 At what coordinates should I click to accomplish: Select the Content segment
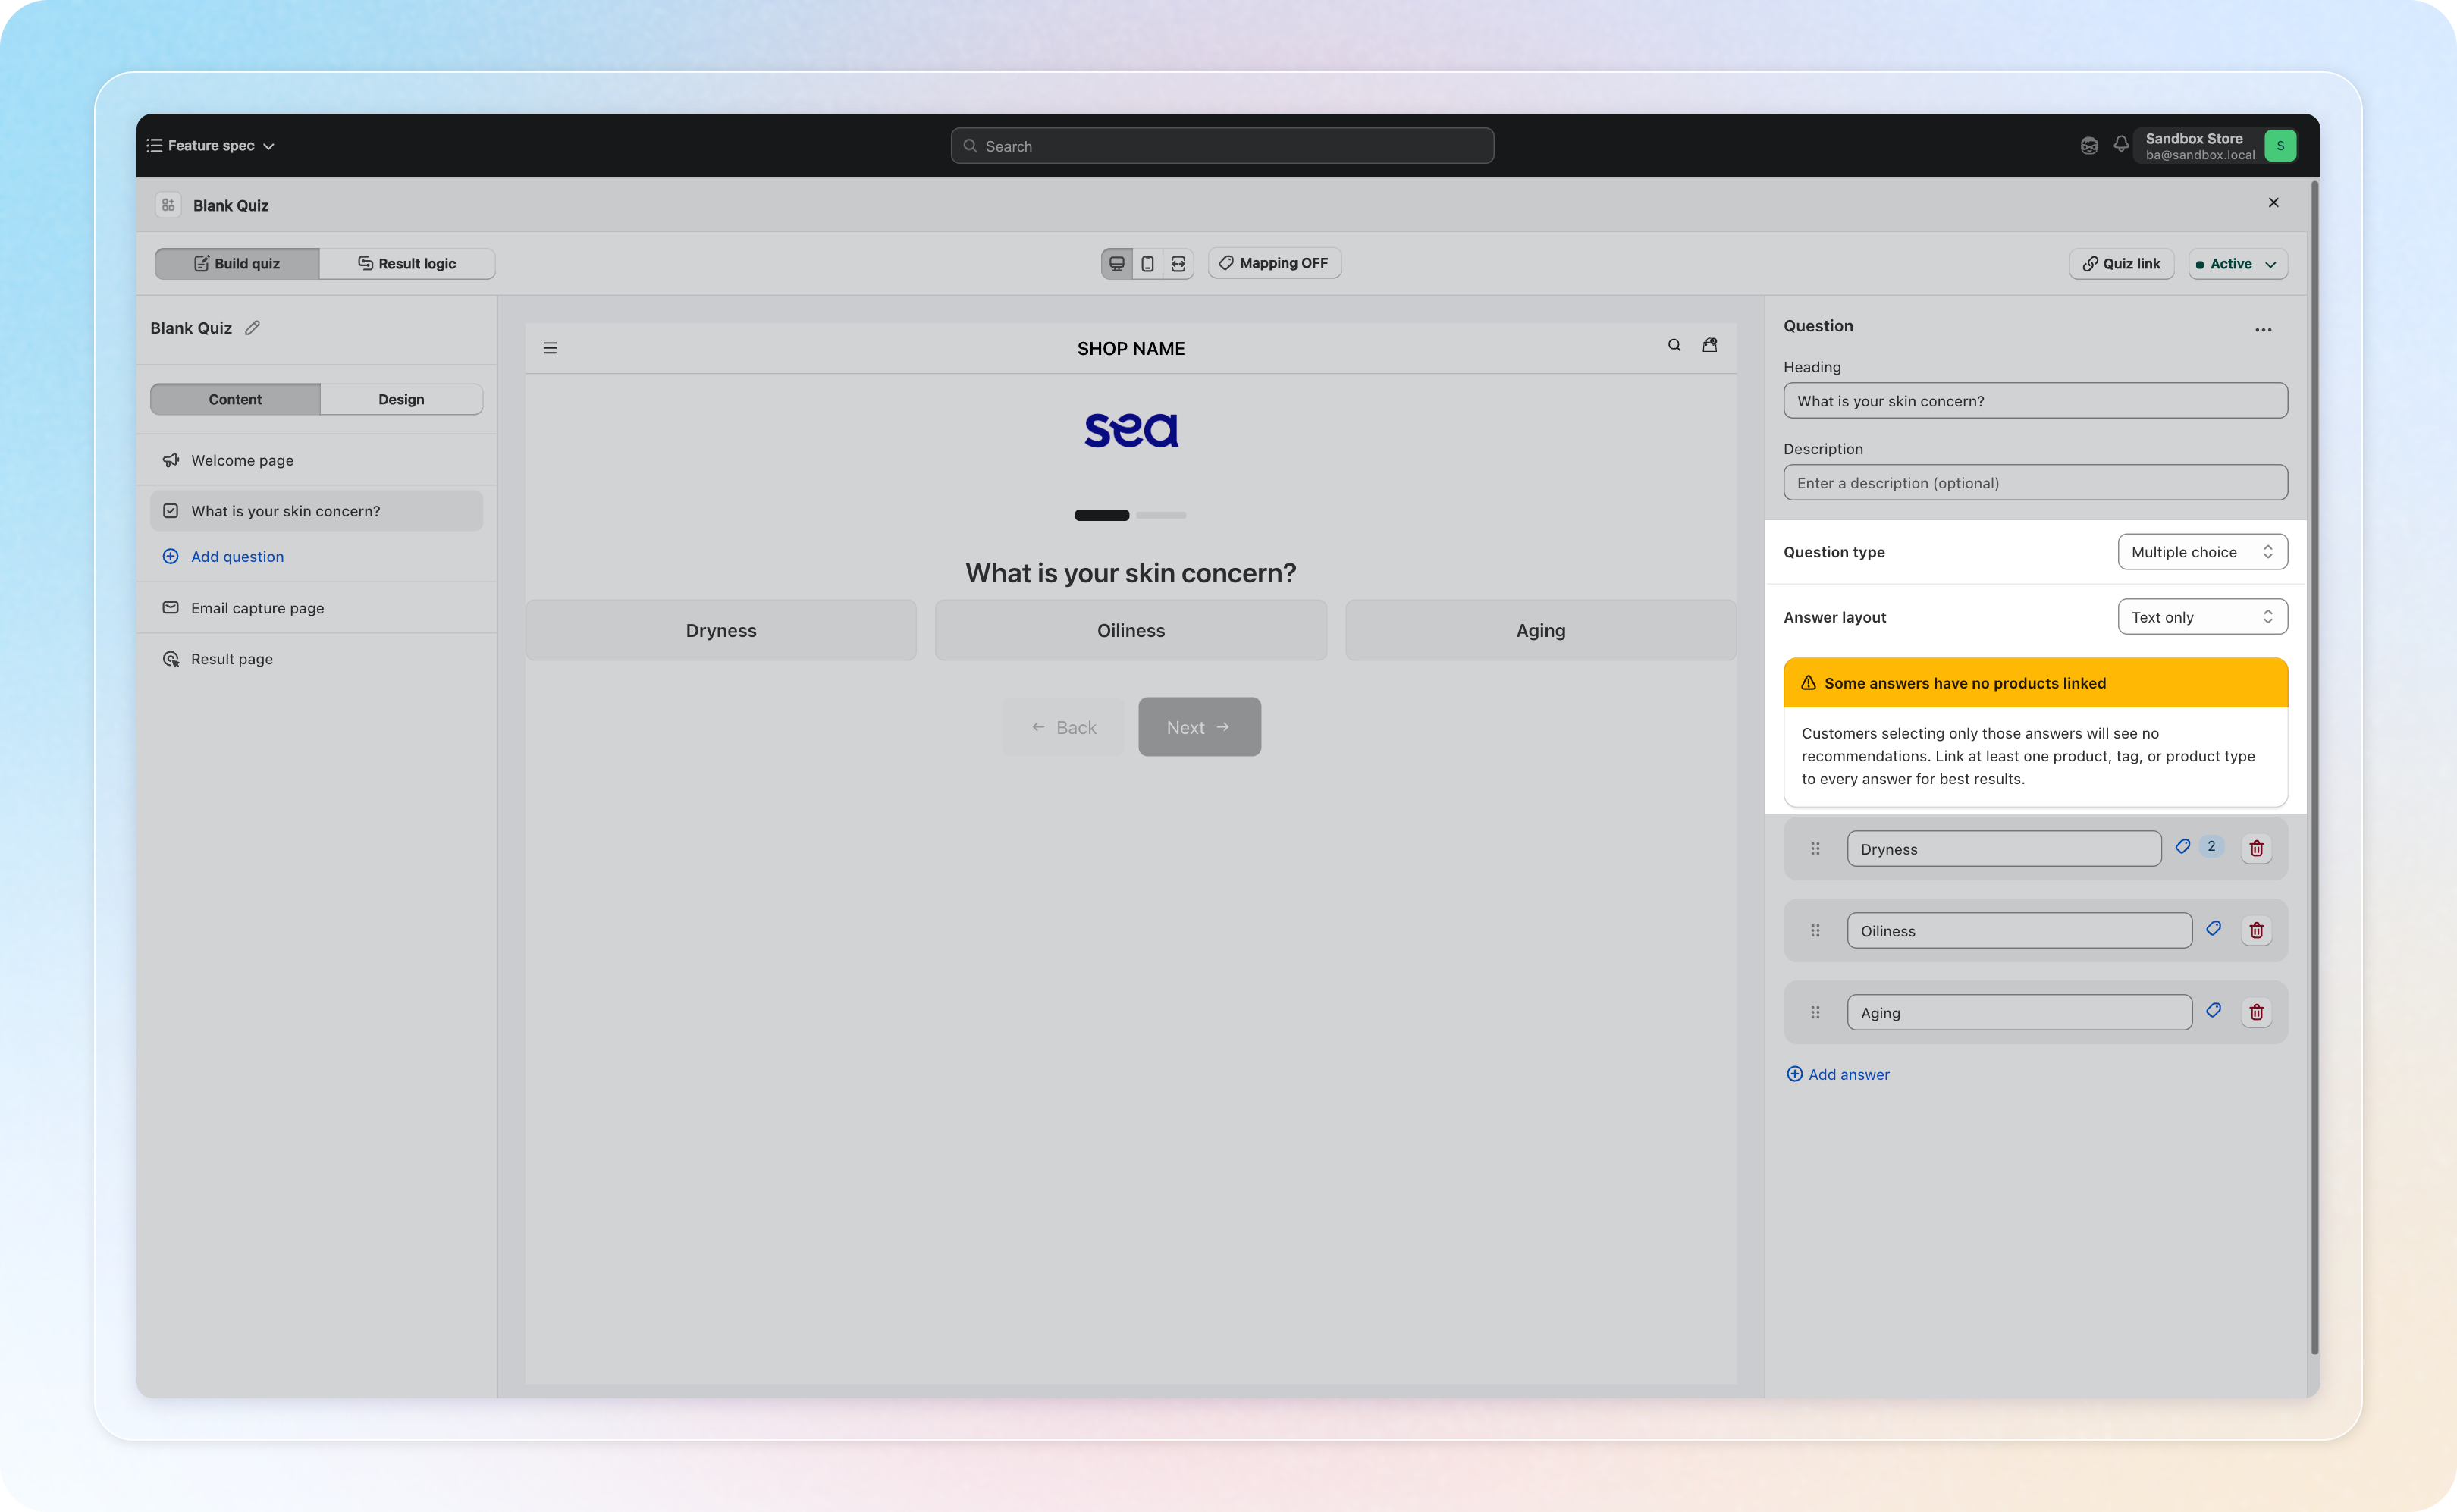click(x=235, y=399)
